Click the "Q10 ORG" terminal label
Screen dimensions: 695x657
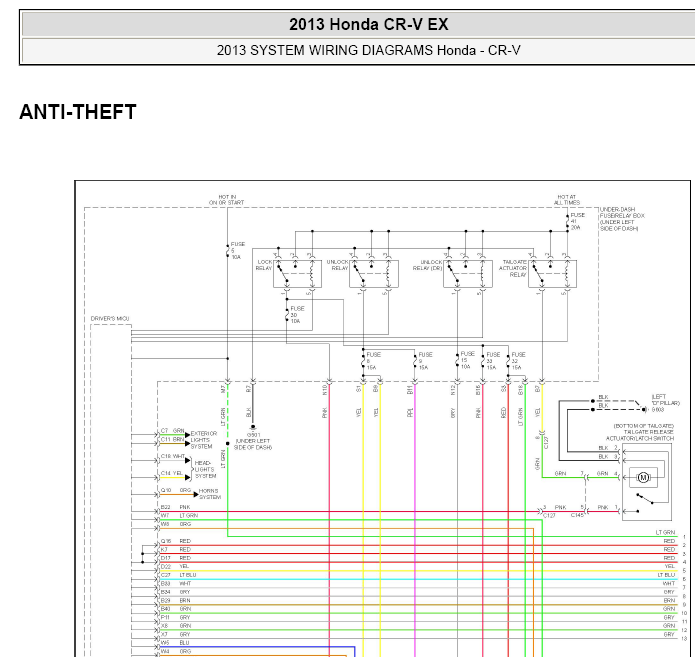tap(176, 490)
